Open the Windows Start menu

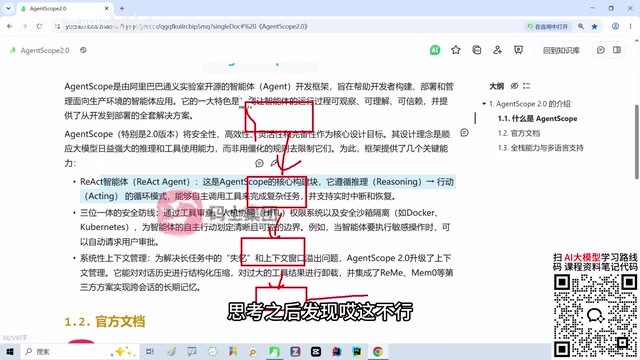click(x=10, y=351)
